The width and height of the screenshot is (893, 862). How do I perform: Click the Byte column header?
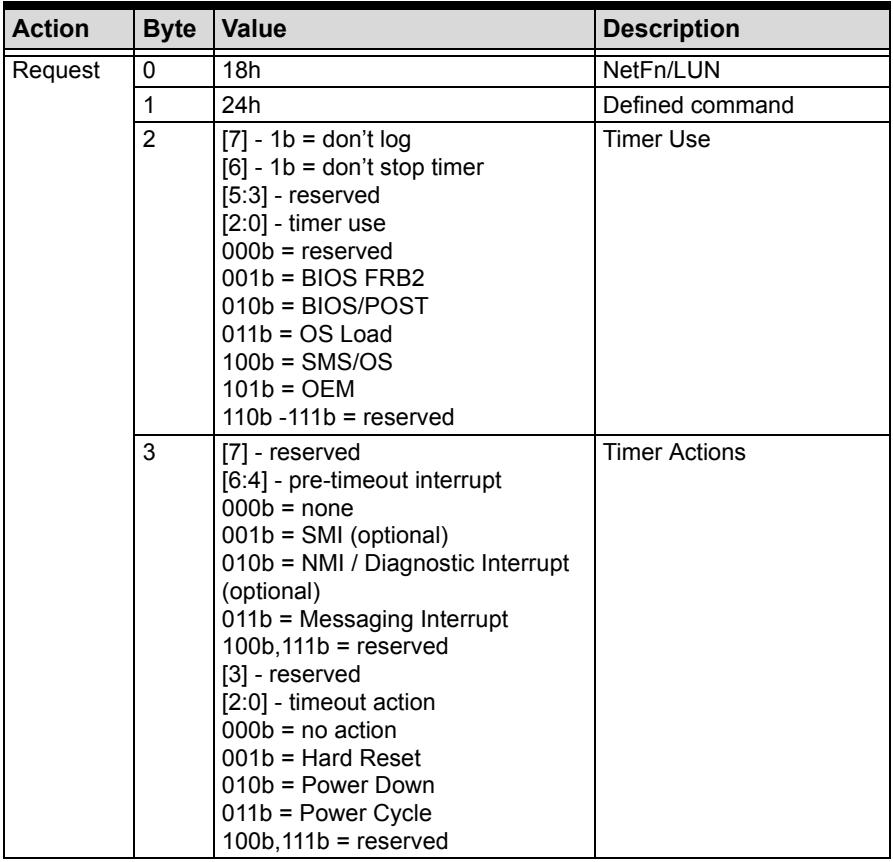[x=169, y=29]
